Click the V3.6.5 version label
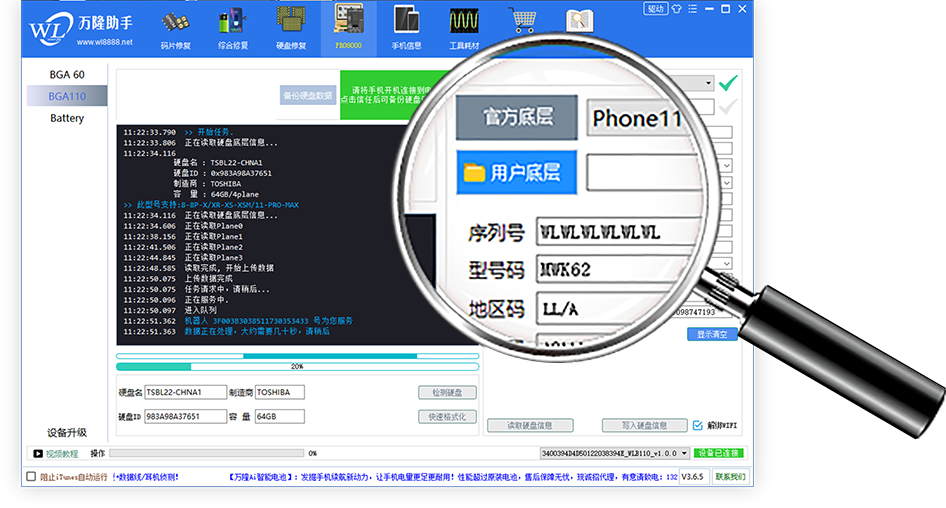946x508 pixels. pyautogui.click(x=693, y=477)
